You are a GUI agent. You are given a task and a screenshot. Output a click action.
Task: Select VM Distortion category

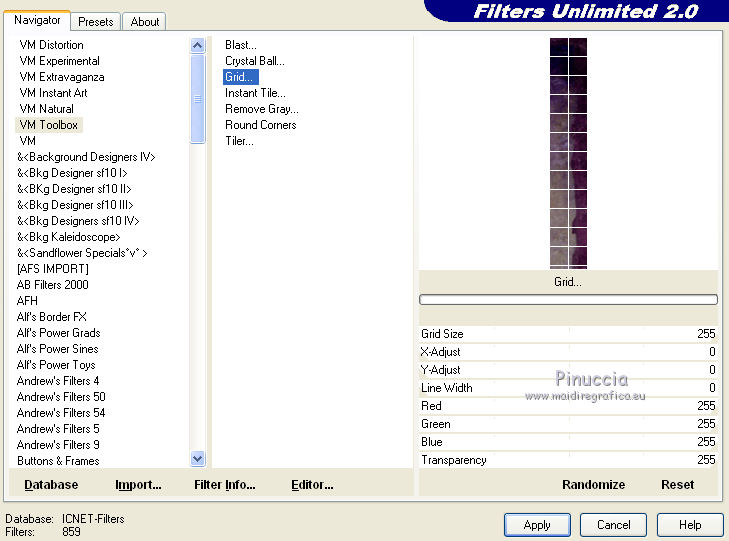[52, 45]
